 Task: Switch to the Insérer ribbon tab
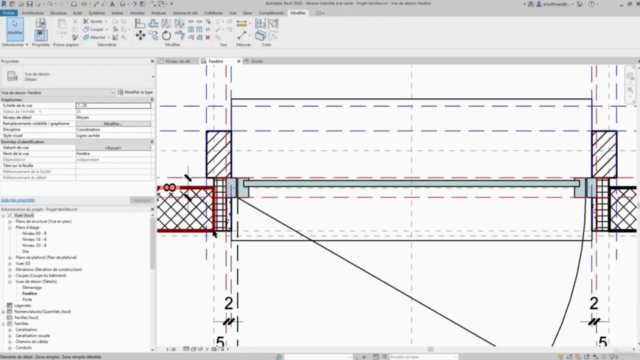[x=117, y=13]
